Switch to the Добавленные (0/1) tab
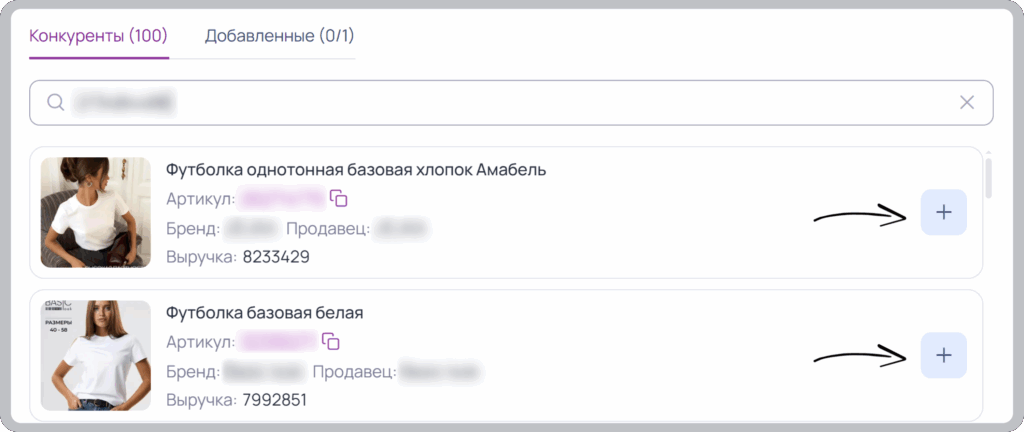 (x=280, y=35)
